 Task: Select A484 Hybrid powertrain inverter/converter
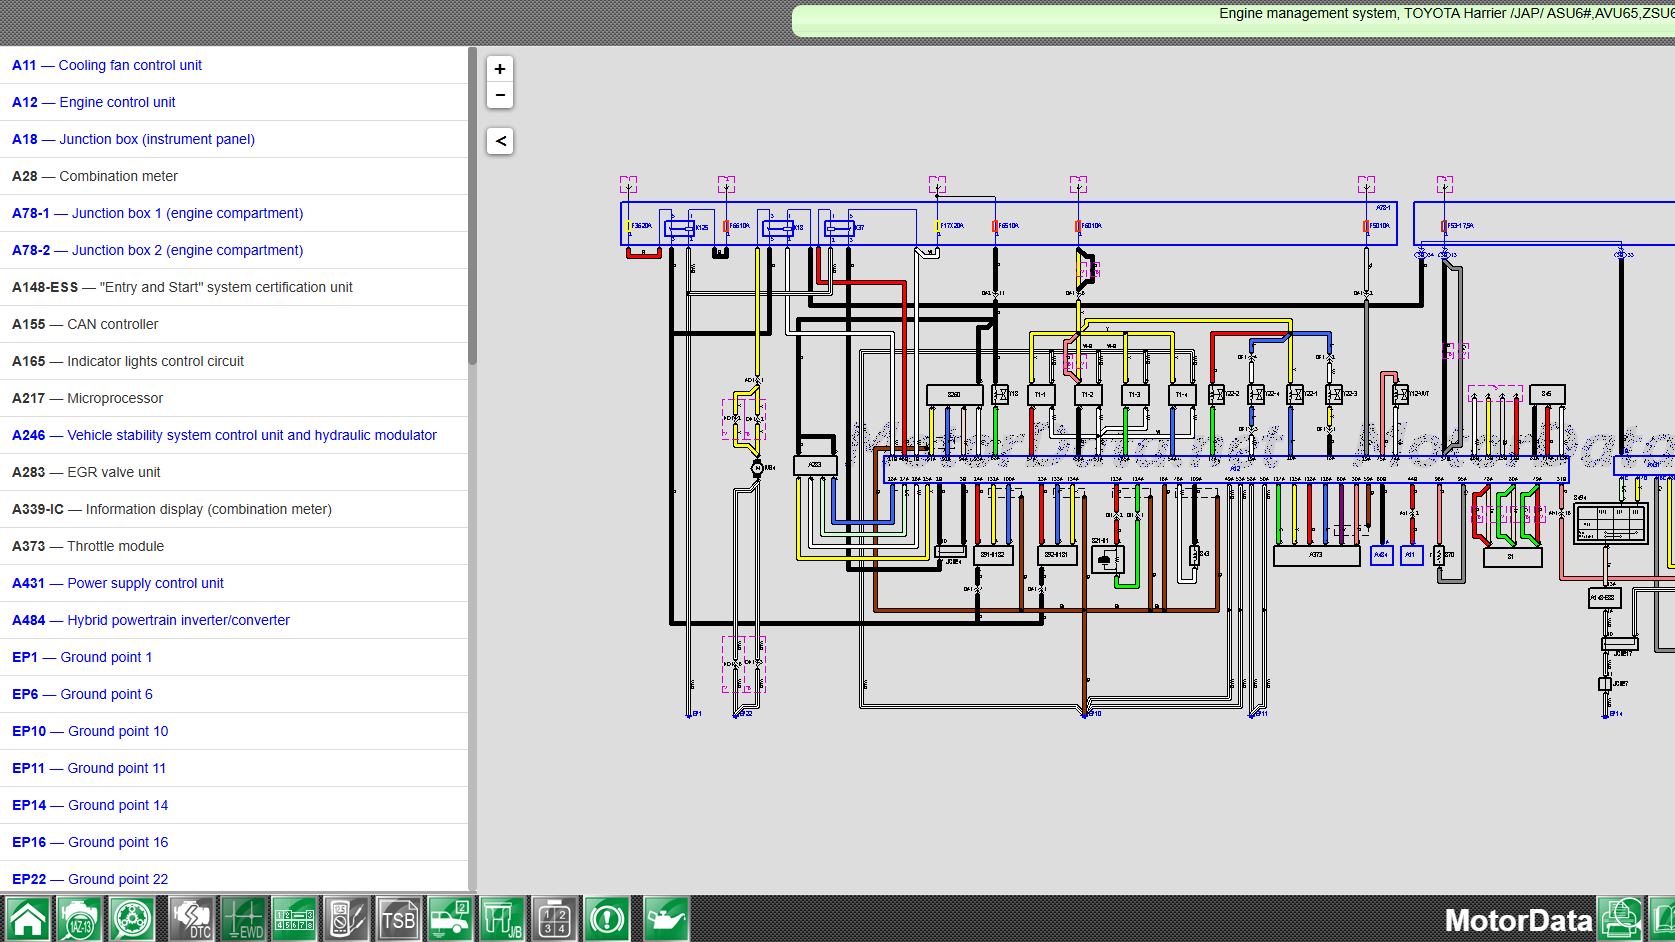point(150,620)
